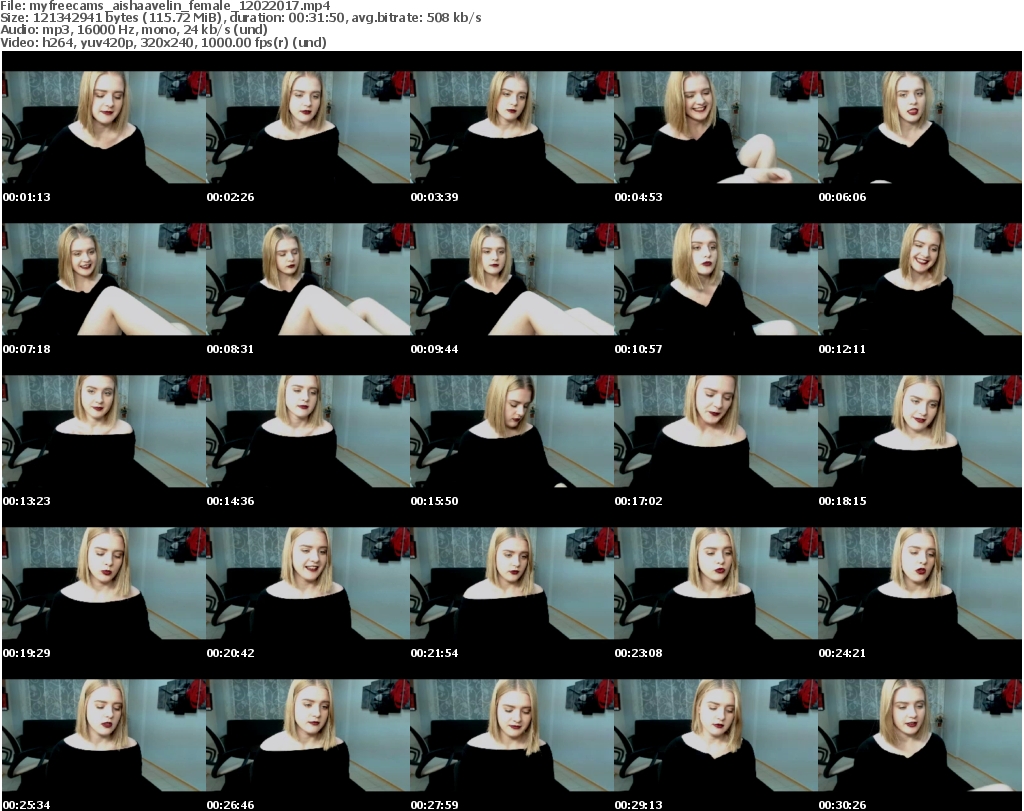Click the timestamp text 00:12:11

pos(842,349)
